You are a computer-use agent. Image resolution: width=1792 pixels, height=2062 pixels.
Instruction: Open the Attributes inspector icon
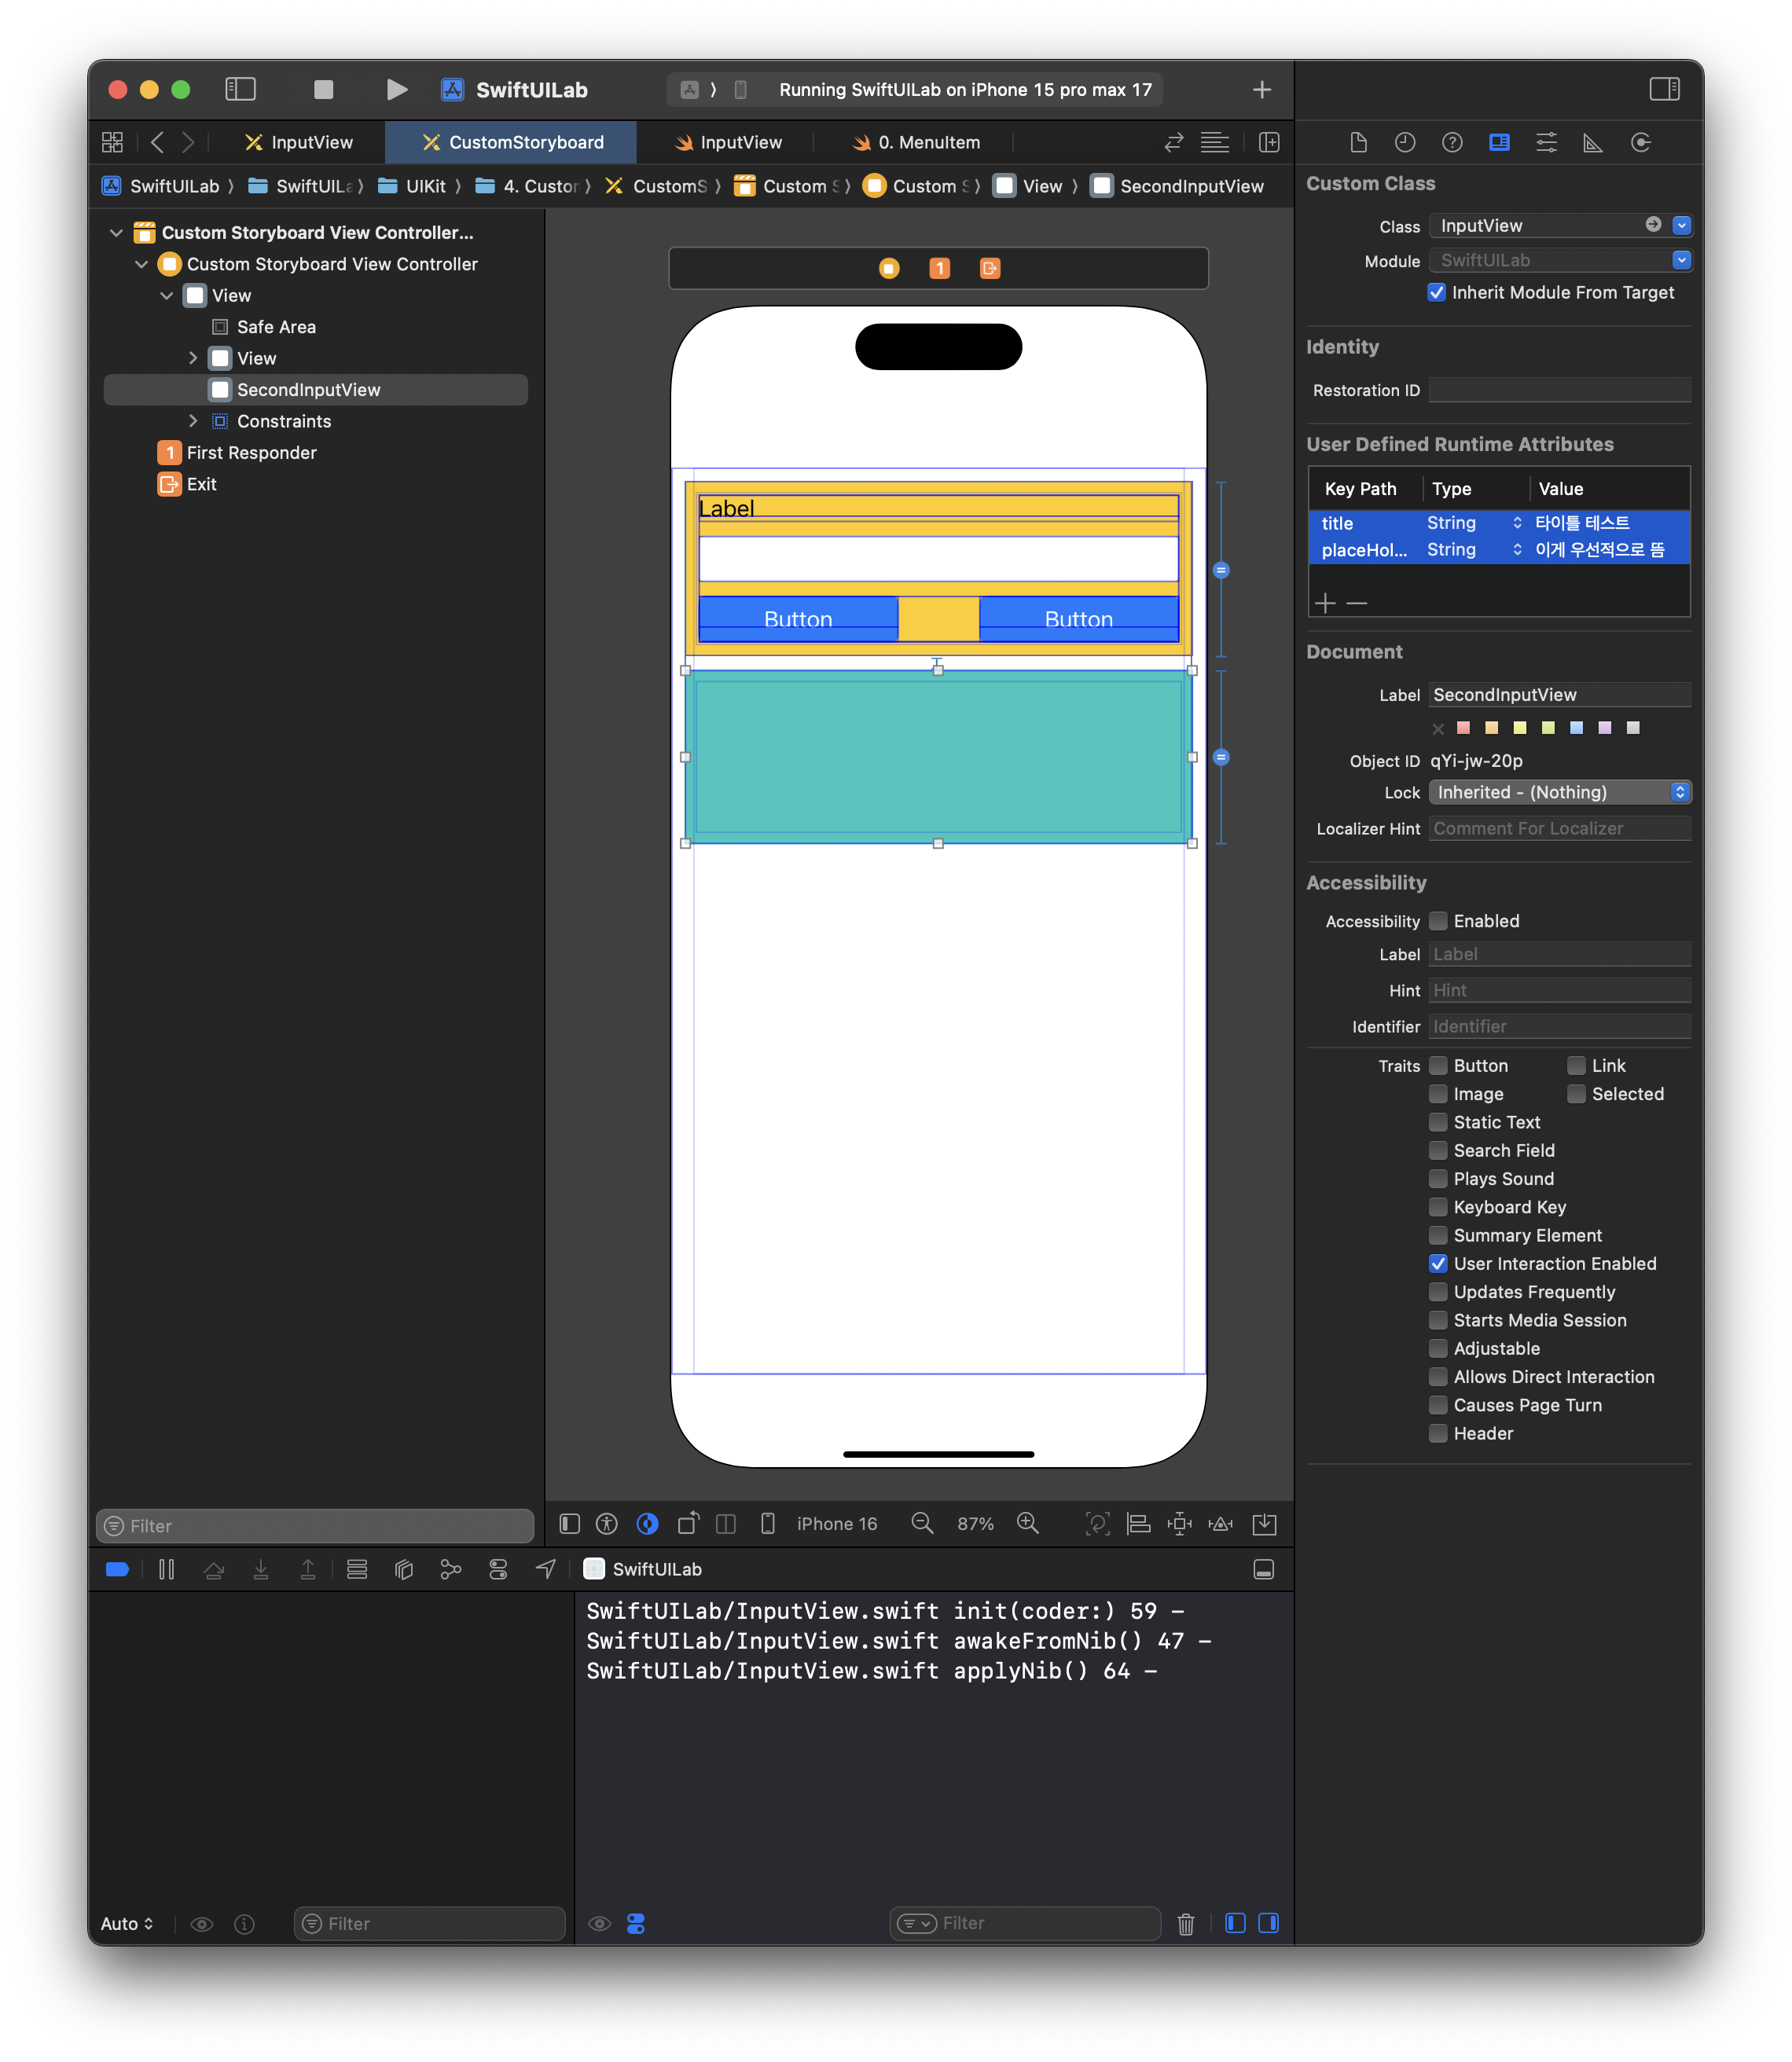1546,142
